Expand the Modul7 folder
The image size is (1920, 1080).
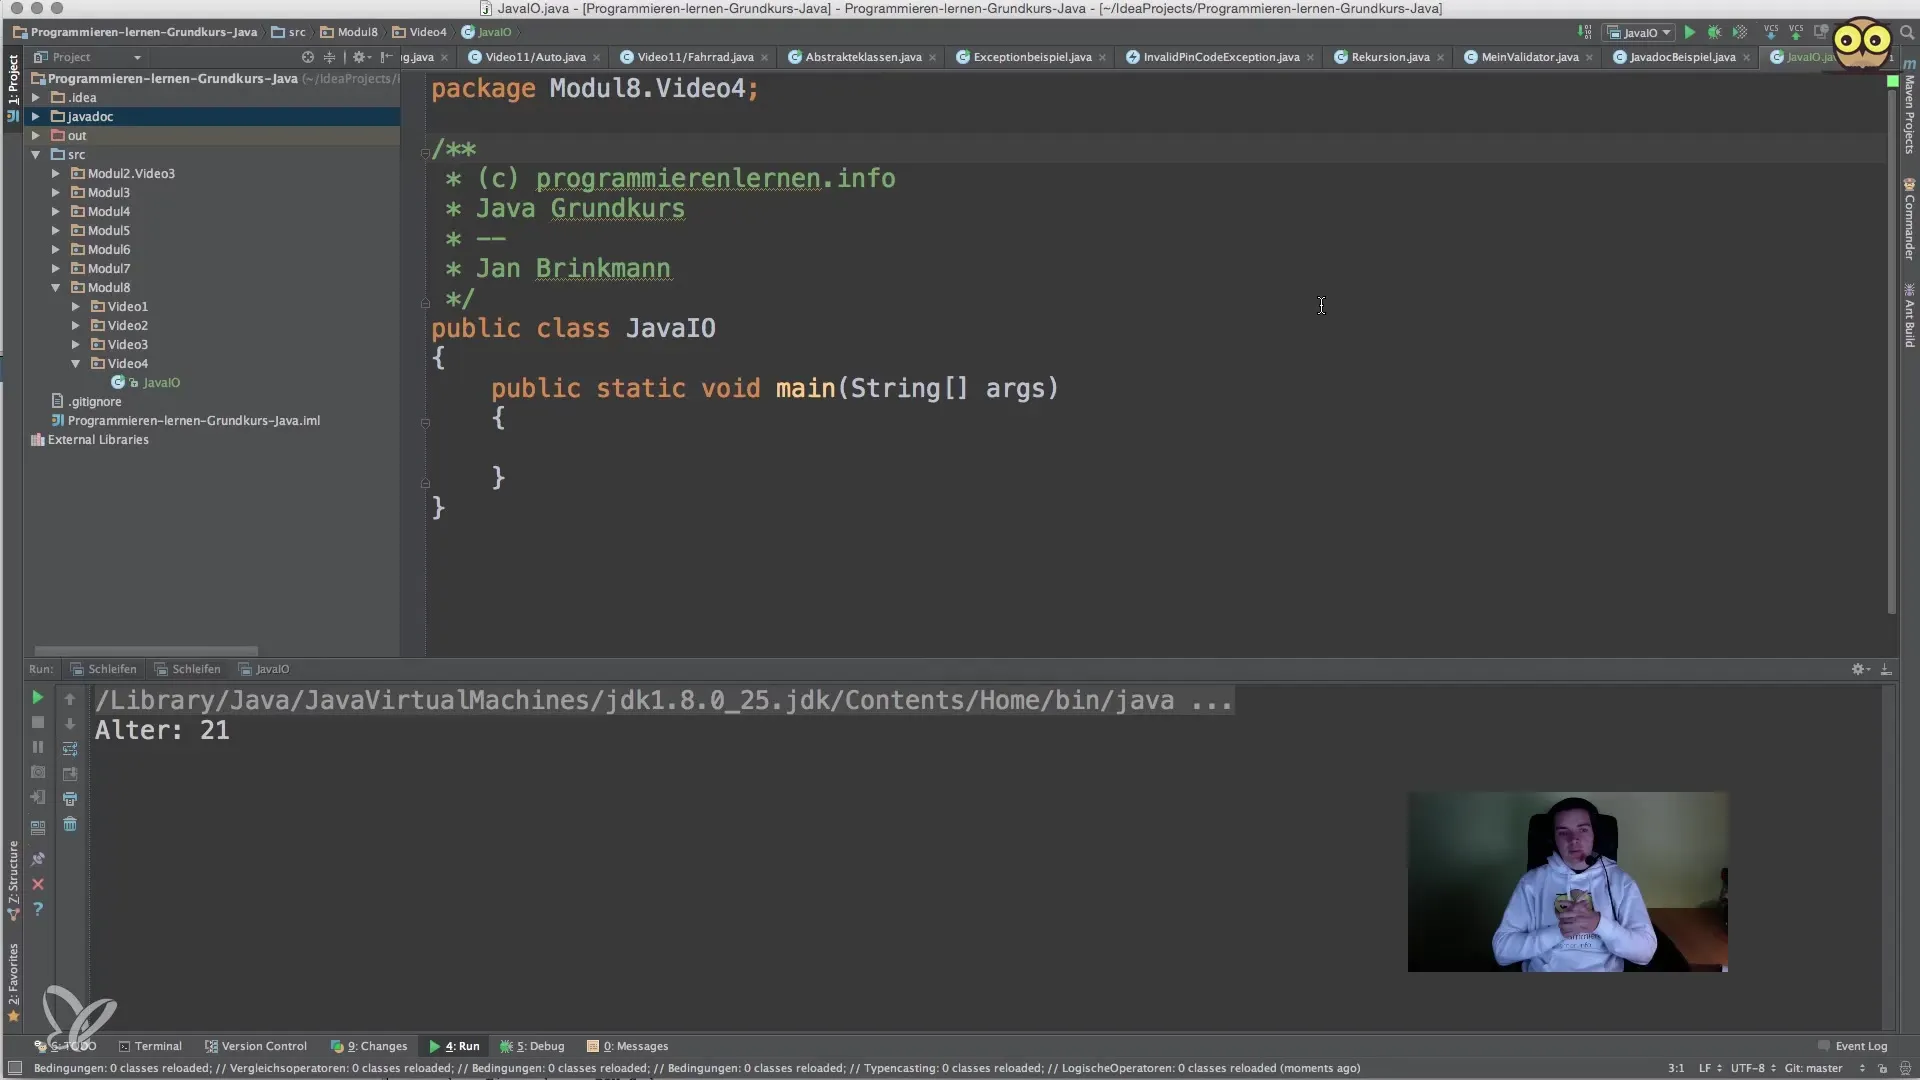pyautogui.click(x=56, y=268)
